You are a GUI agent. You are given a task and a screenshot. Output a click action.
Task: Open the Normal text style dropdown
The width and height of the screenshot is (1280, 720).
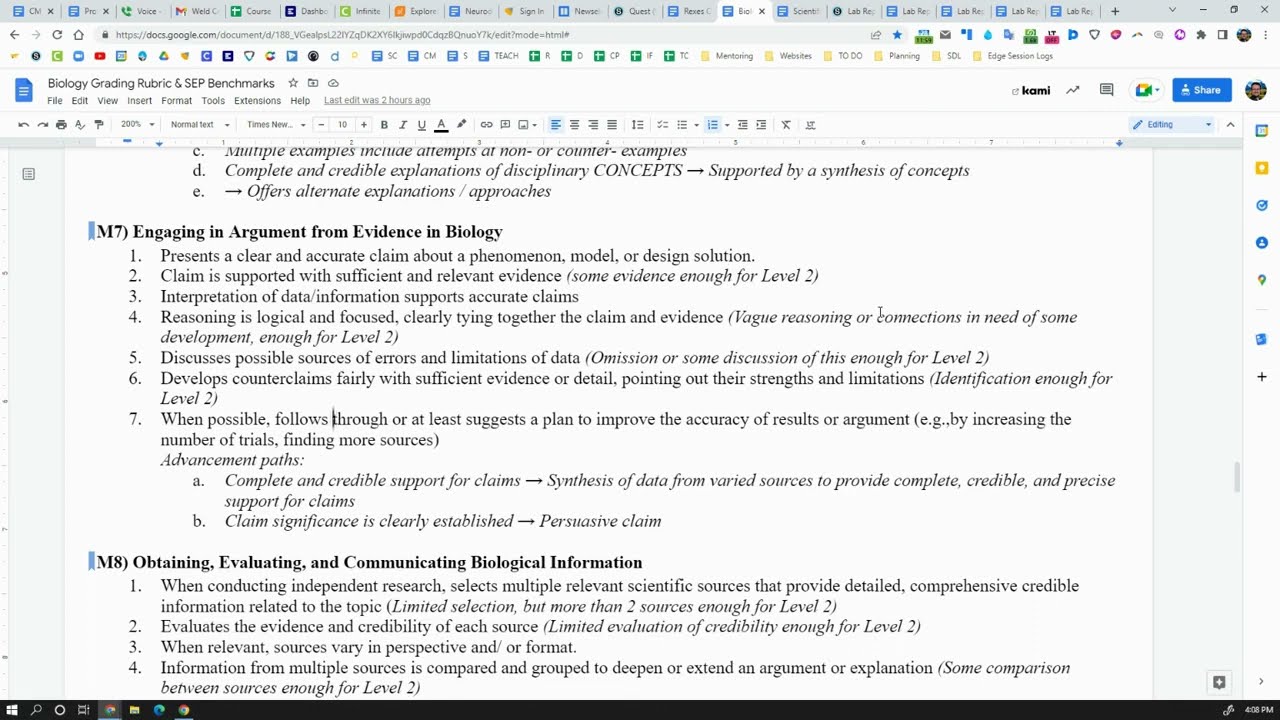(200, 125)
